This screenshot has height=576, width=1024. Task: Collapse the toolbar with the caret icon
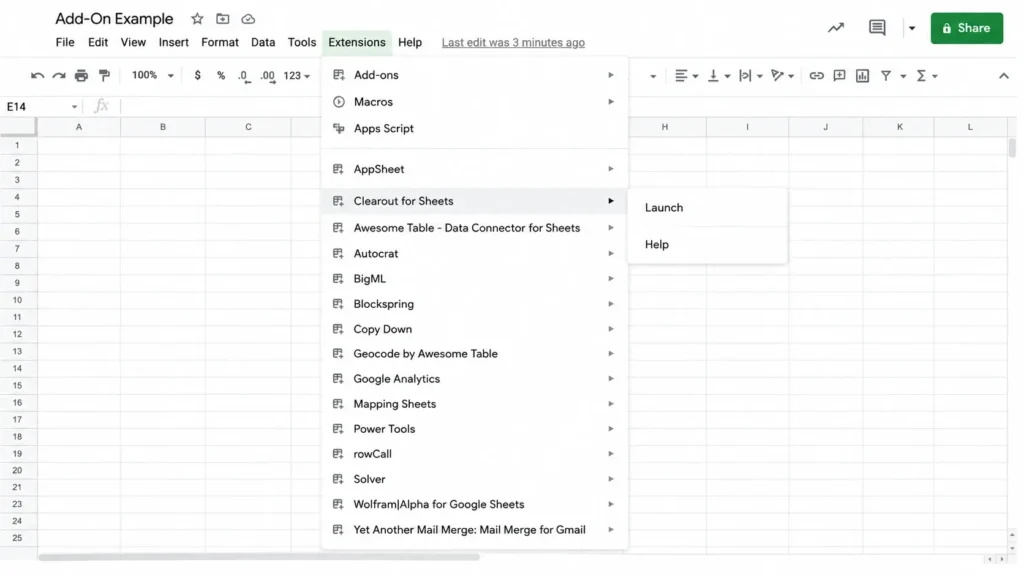coord(1004,76)
